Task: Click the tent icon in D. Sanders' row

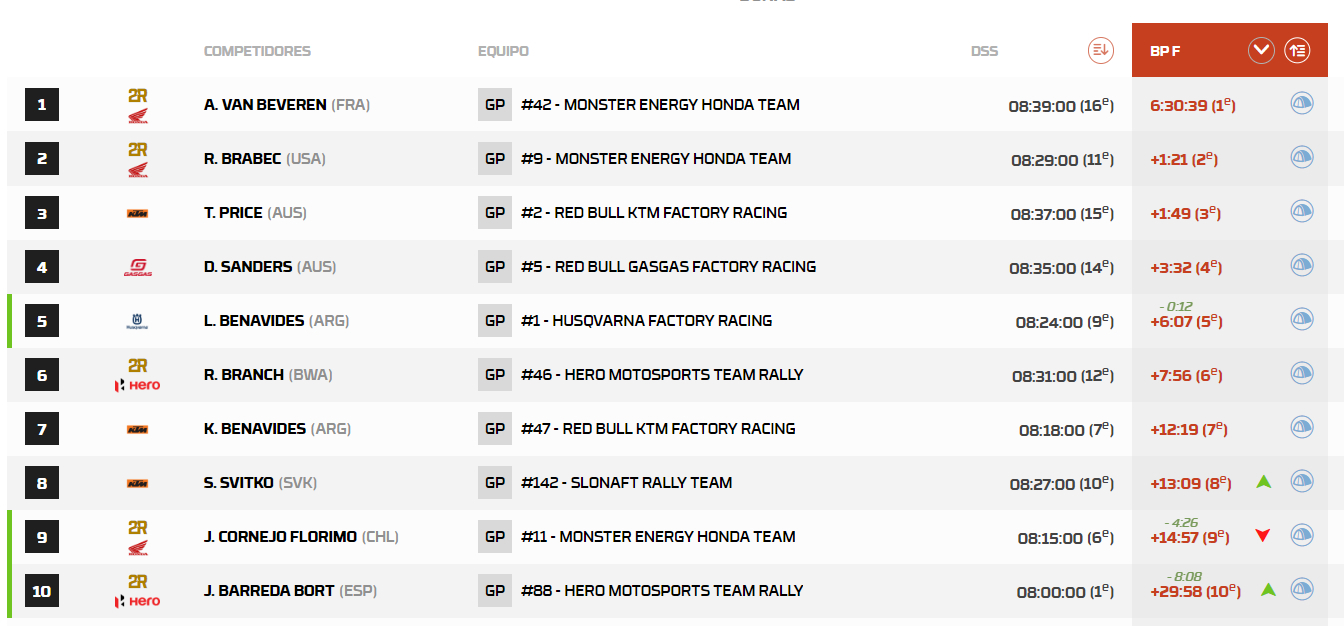Action: (x=1301, y=265)
